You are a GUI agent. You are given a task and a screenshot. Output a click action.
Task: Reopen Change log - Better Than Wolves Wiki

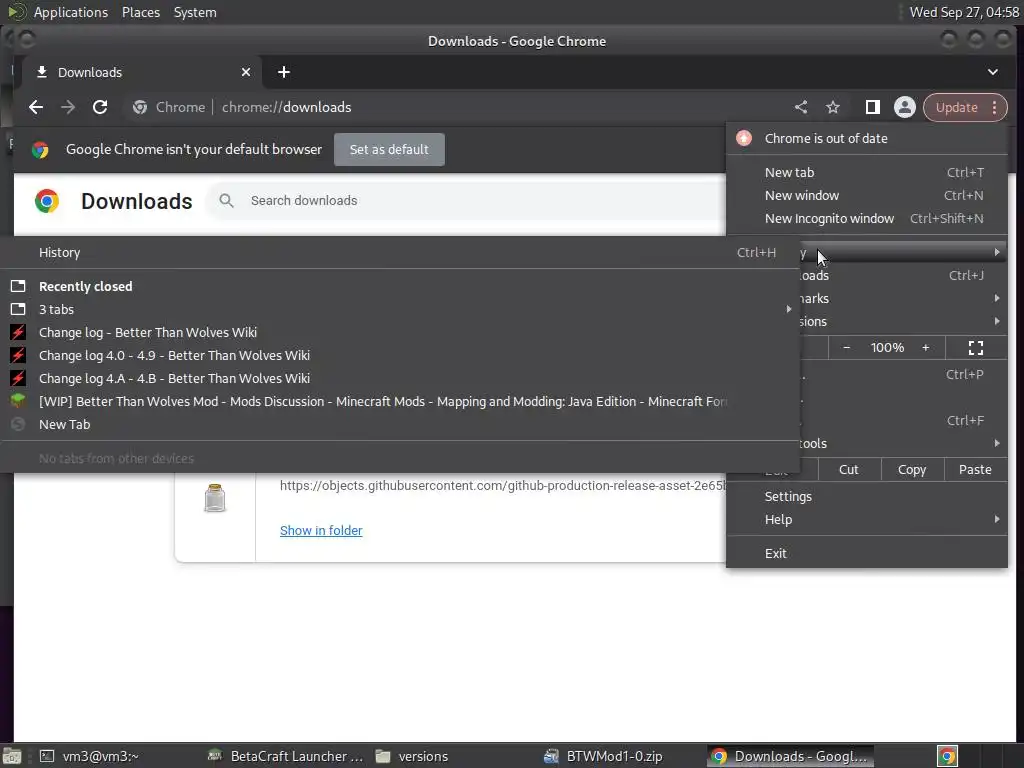[x=400, y=332]
